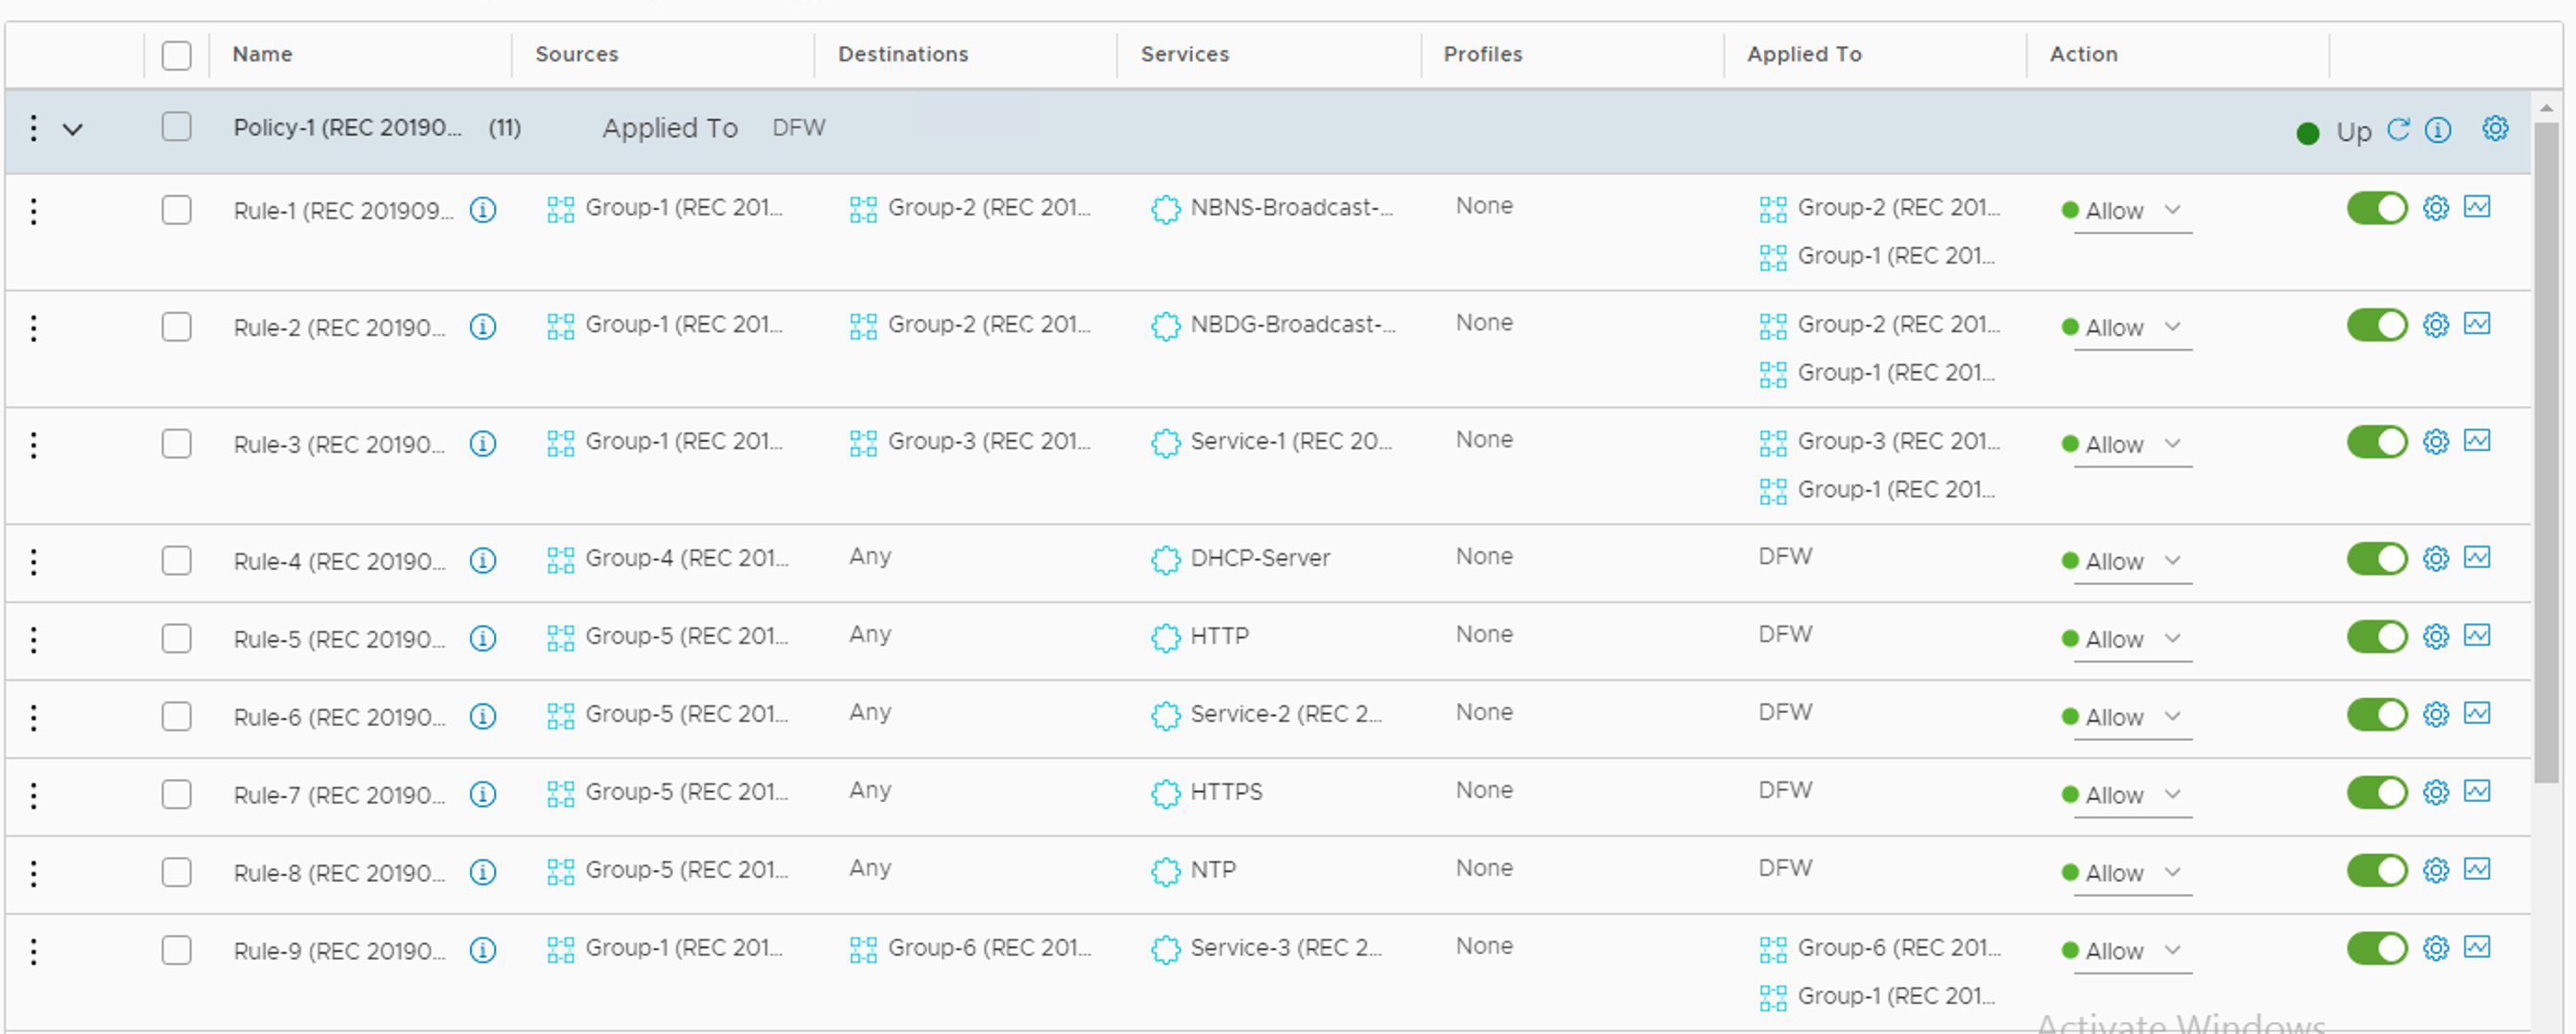Image resolution: width=2576 pixels, height=1034 pixels.
Task: Click the vertical scrollbar thumb
Action: click(x=2546, y=450)
